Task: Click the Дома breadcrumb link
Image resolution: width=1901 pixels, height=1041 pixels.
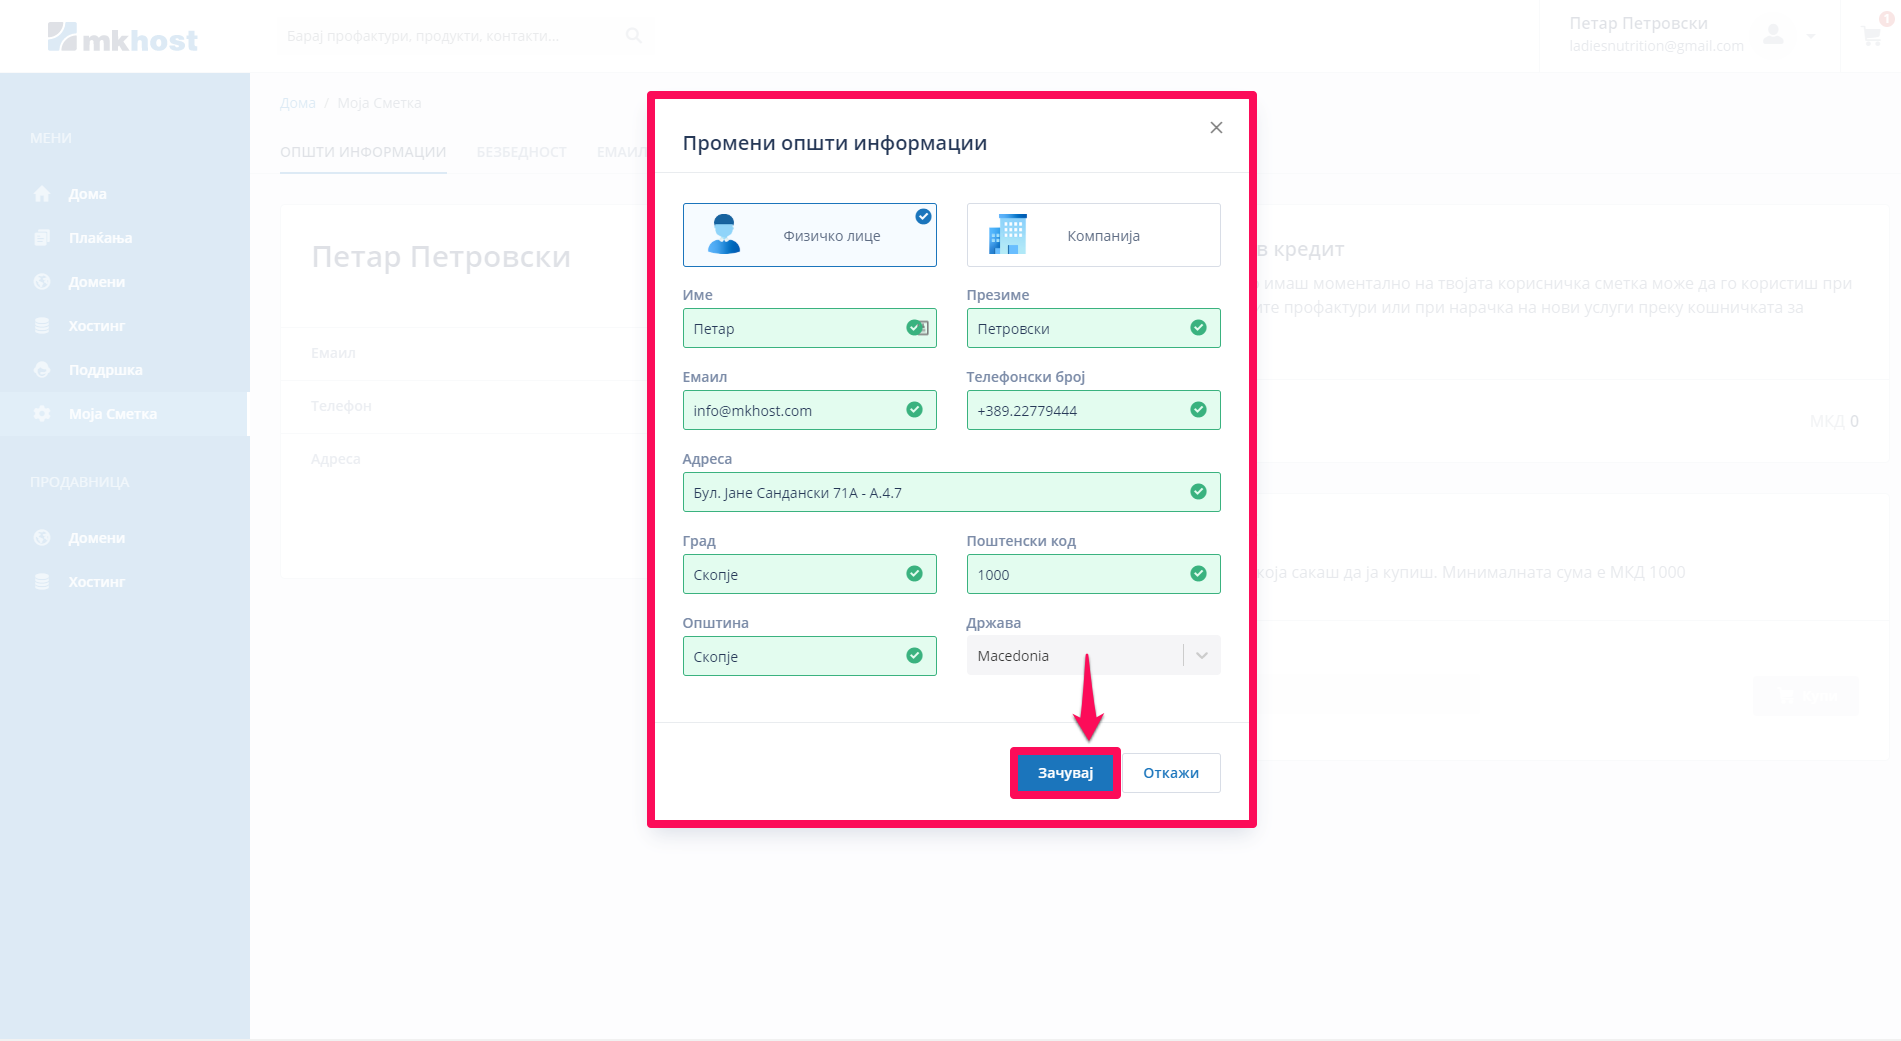Action: pos(297,103)
